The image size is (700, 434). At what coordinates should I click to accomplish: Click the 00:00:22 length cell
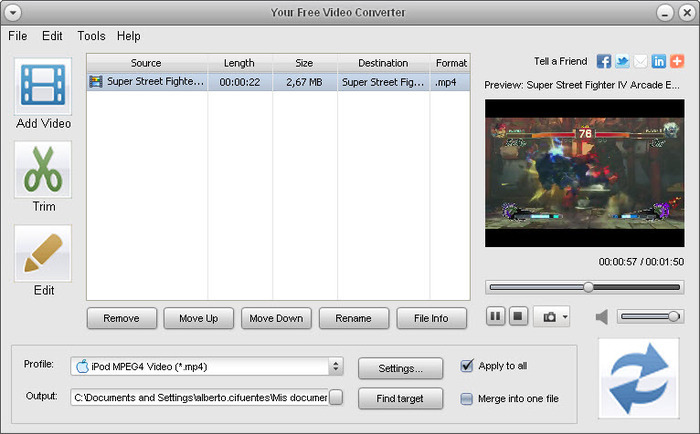point(240,82)
